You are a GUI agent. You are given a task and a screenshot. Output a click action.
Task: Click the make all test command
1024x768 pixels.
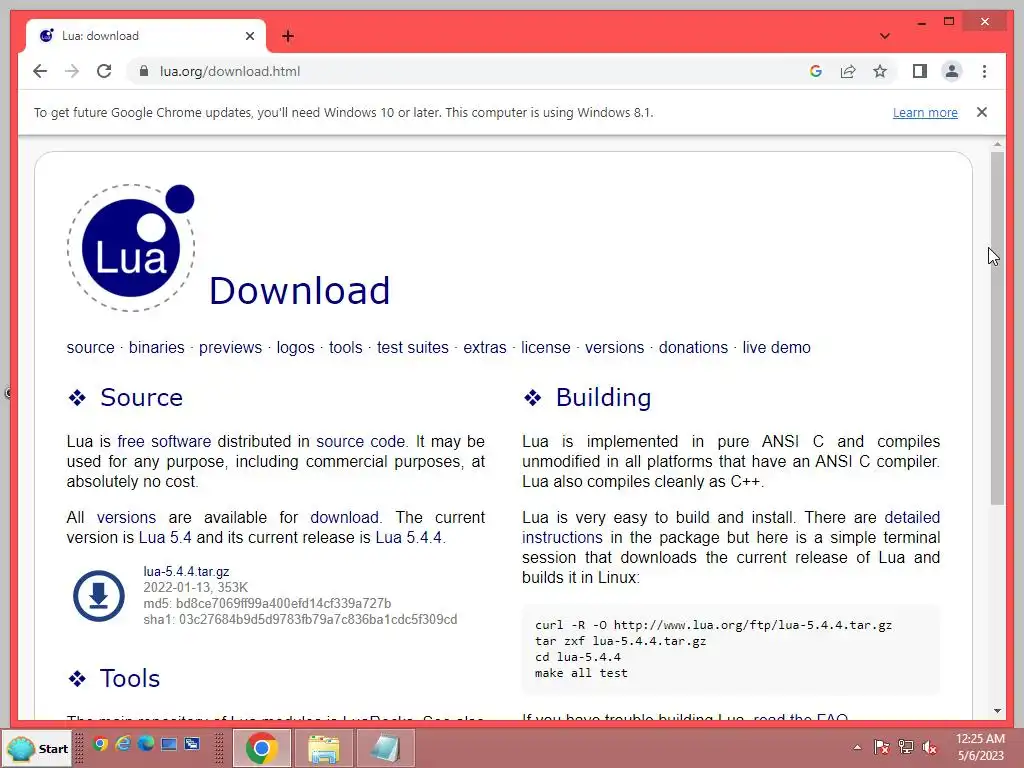pos(581,673)
